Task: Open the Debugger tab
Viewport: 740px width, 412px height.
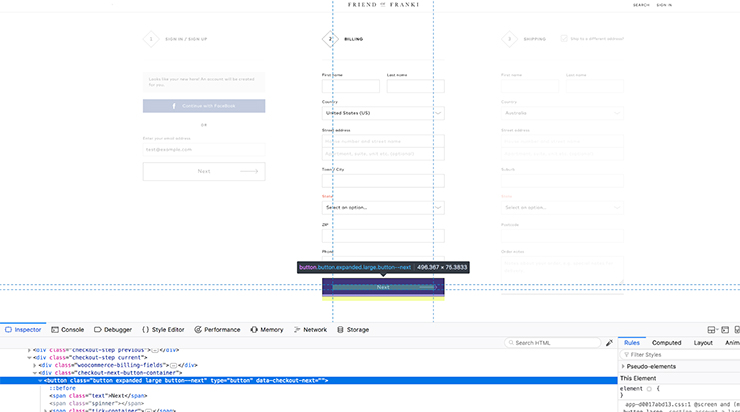Action: (x=113, y=329)
